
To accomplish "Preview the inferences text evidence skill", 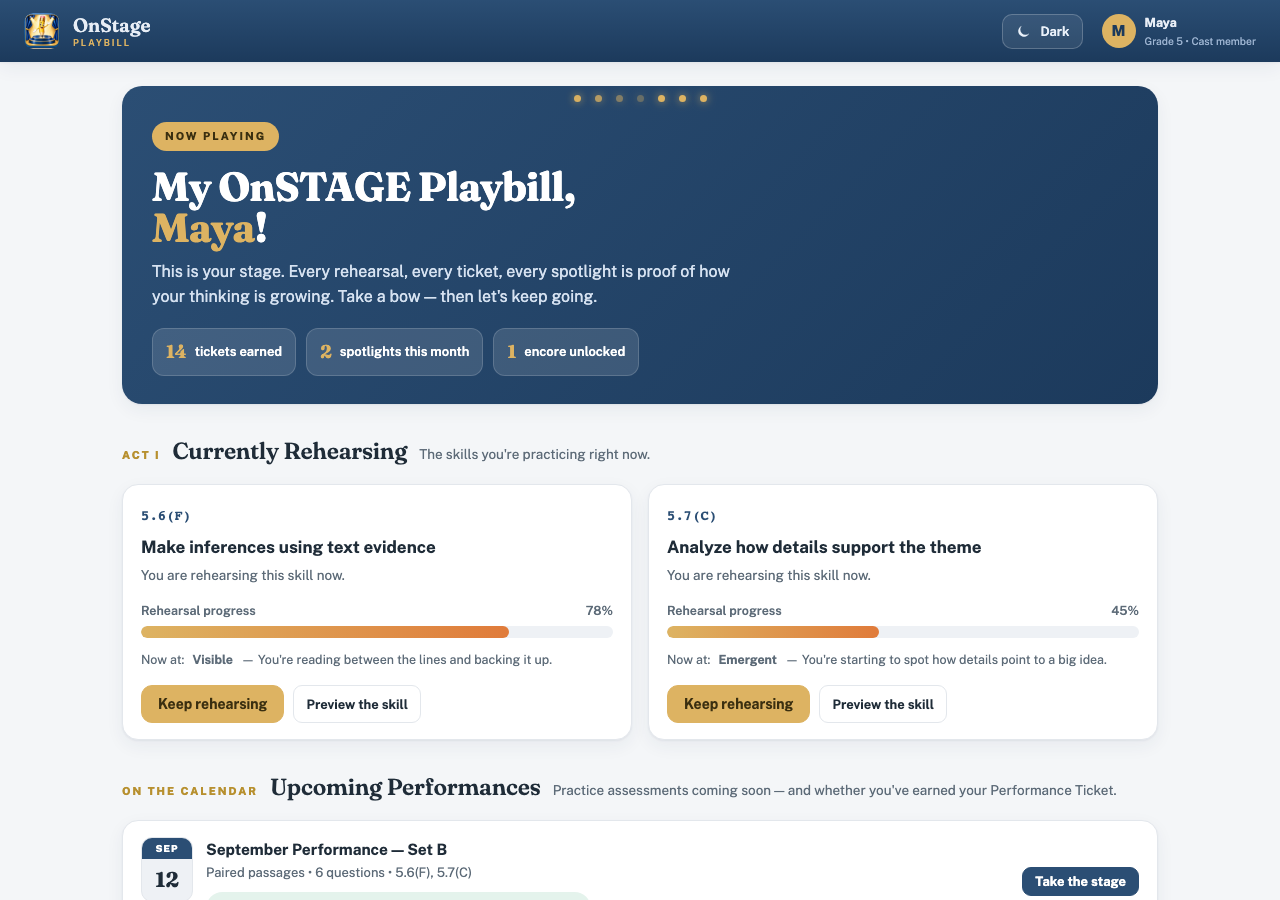I will point(357,704).
